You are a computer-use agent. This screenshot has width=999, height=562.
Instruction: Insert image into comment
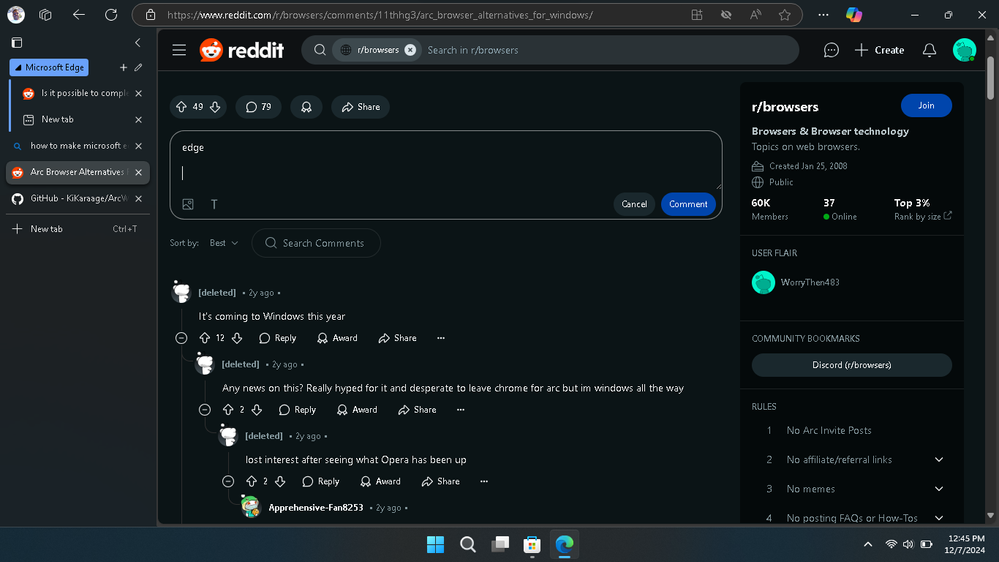(188, 204)
